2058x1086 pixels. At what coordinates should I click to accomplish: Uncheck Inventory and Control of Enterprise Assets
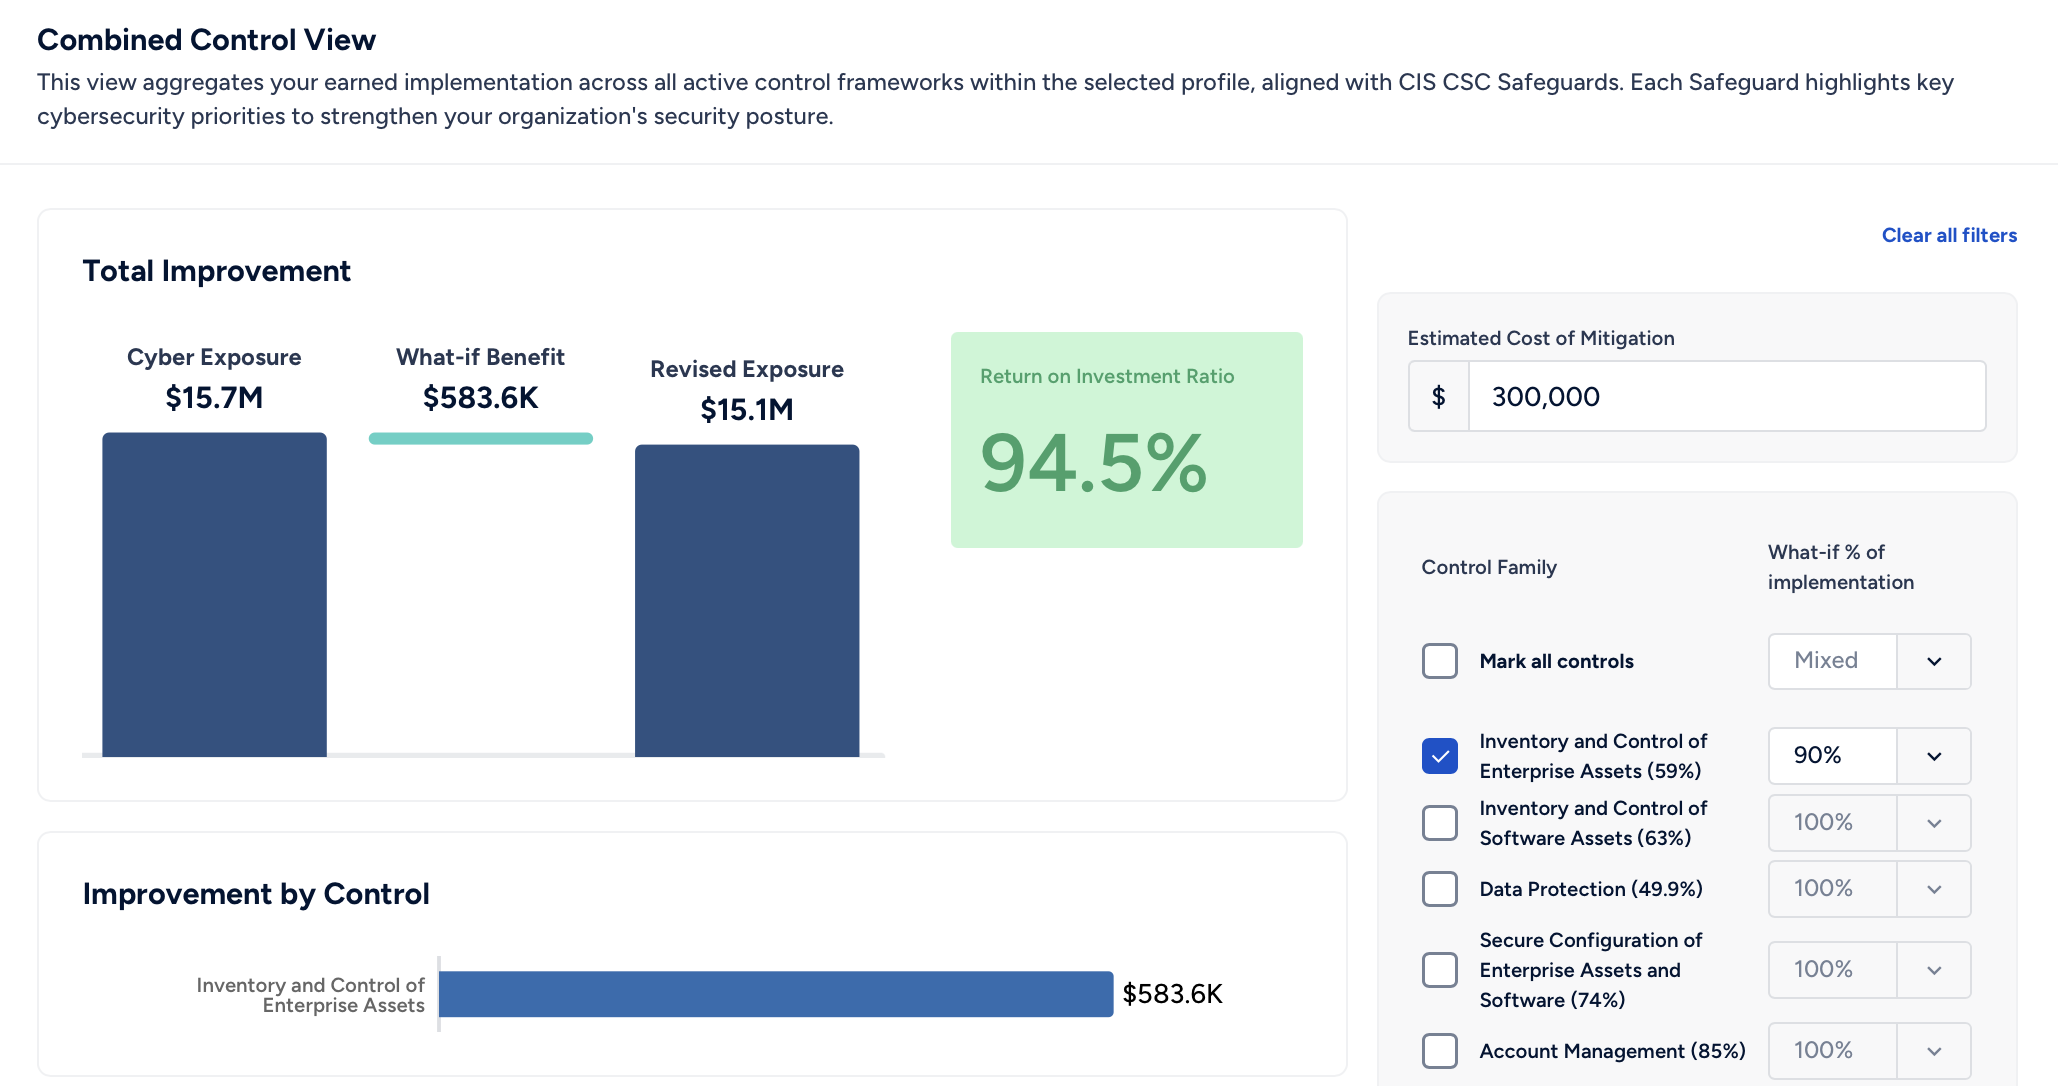click(x=1439, y=756)
